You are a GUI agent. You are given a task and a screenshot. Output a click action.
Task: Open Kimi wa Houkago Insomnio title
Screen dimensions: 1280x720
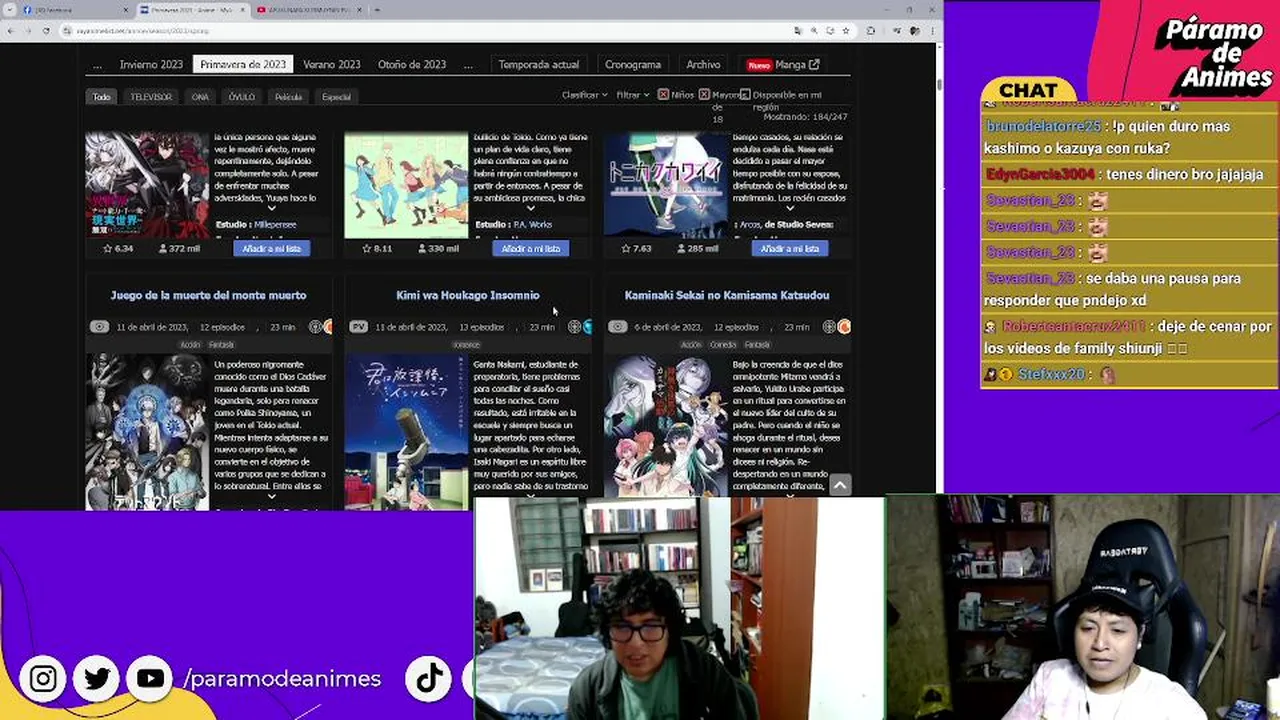tap(468, 295)
